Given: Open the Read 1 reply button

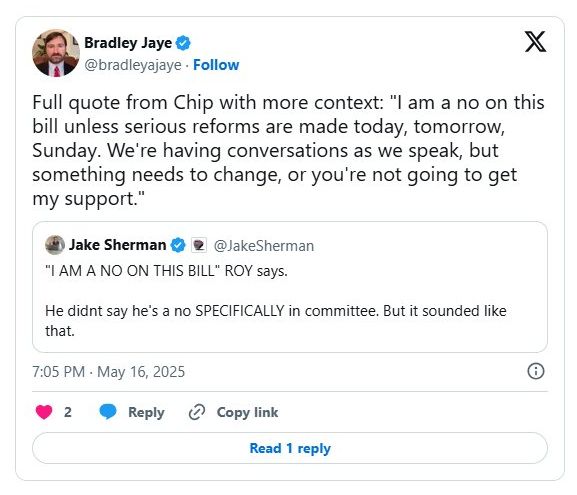Looking at the screenshot, I should coord(290,448).
